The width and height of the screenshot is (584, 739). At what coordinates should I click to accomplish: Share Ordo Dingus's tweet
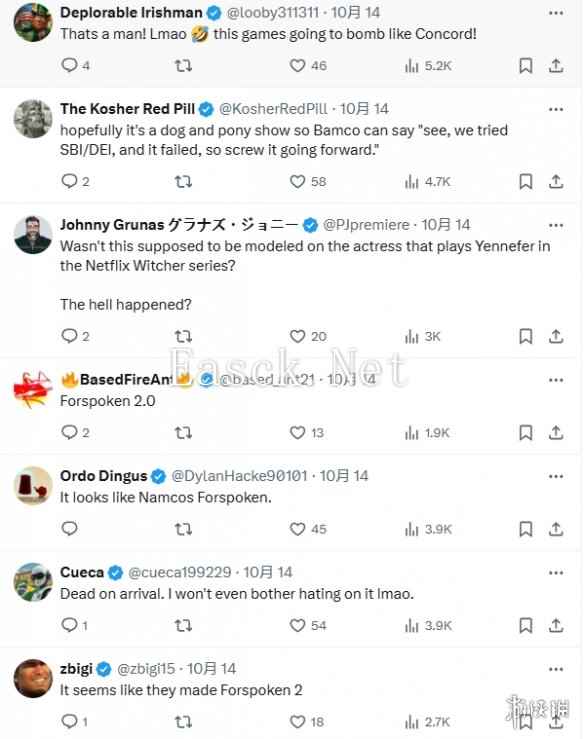coord(556,529)
